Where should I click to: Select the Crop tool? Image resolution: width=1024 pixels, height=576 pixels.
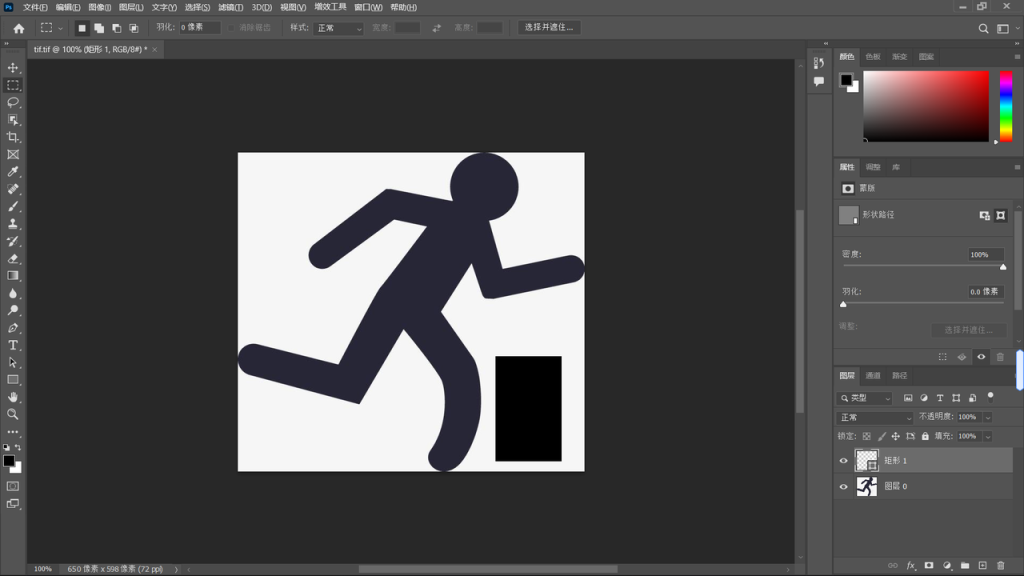tap(13, 137)
